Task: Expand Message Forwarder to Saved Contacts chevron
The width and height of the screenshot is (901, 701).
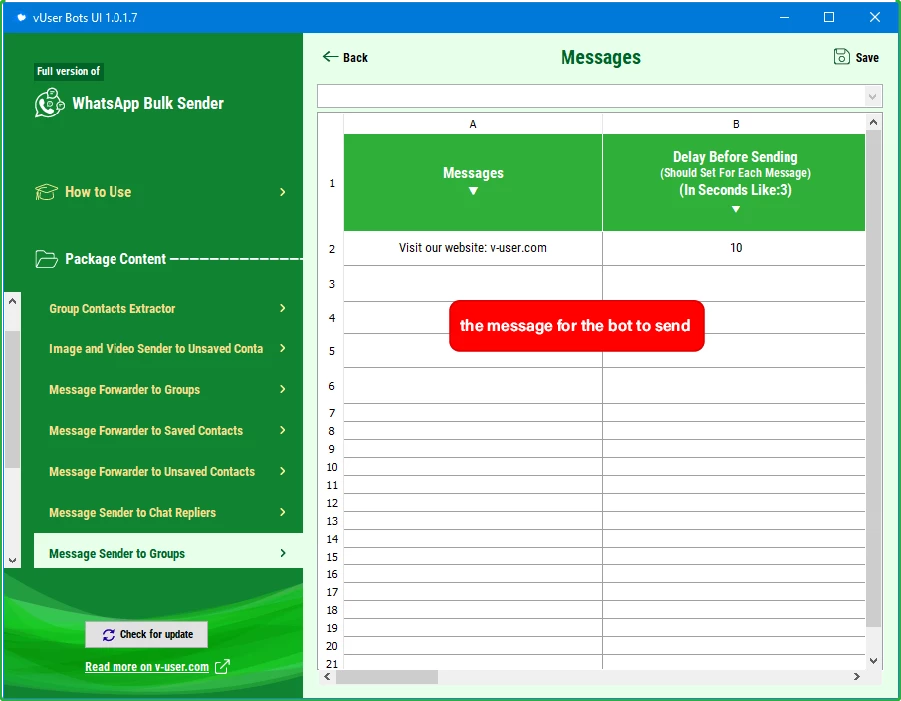Action: tap(283, 430)
